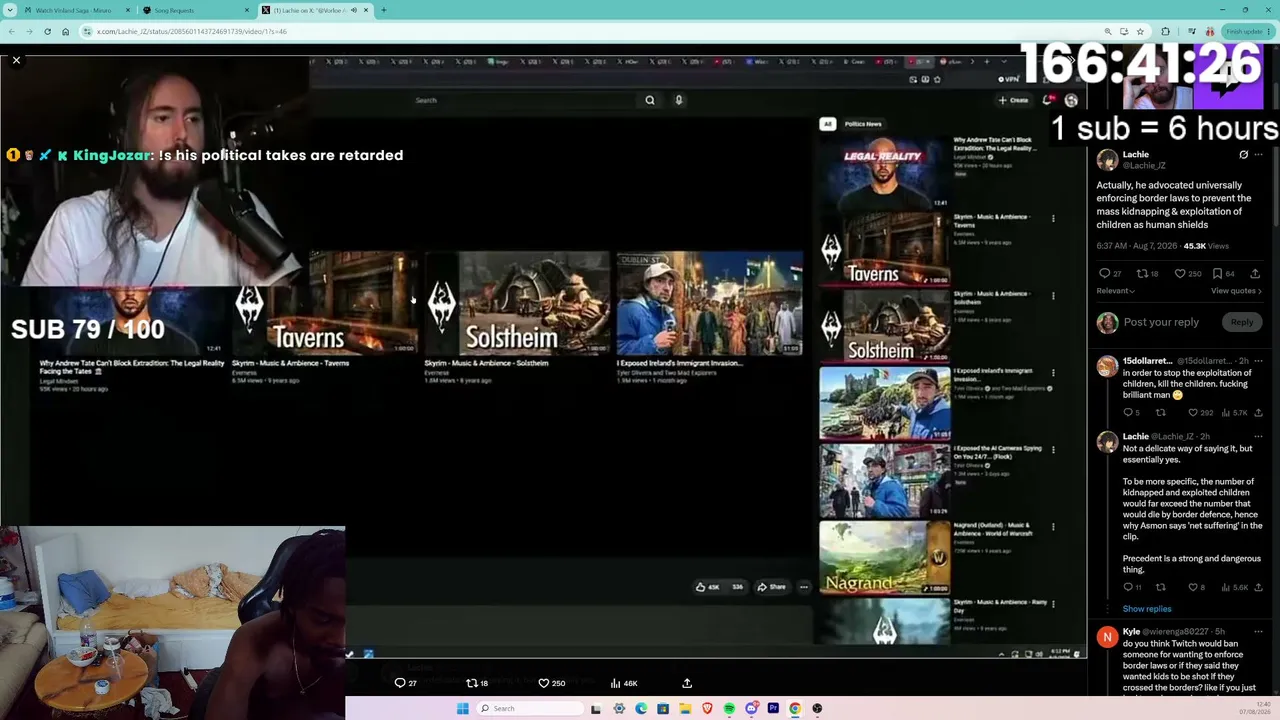Share icon below the video

point(687,683)
